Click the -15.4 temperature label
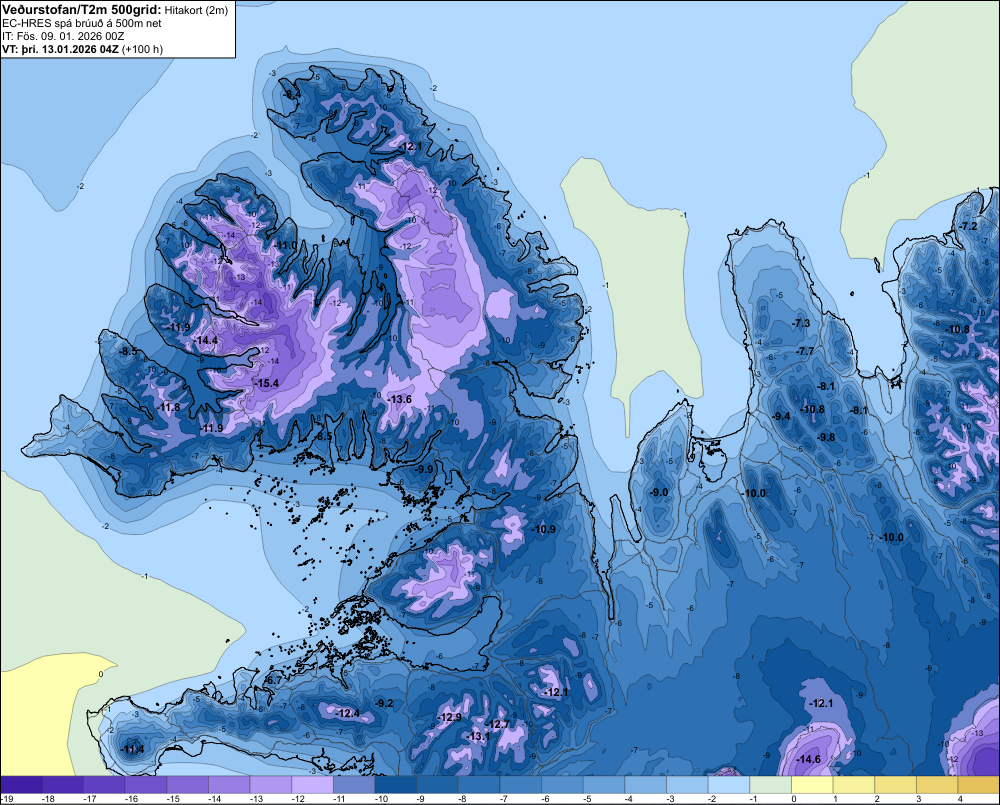The image size is (1000, 805). [x=266, y=383]
